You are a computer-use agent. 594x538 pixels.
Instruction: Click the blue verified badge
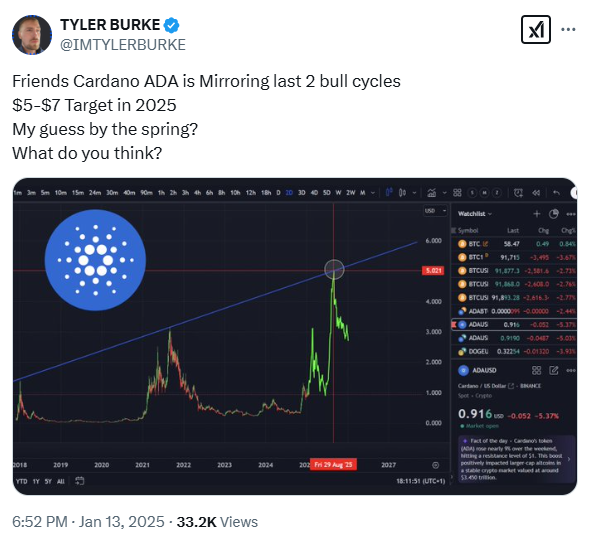pos(171,25)
